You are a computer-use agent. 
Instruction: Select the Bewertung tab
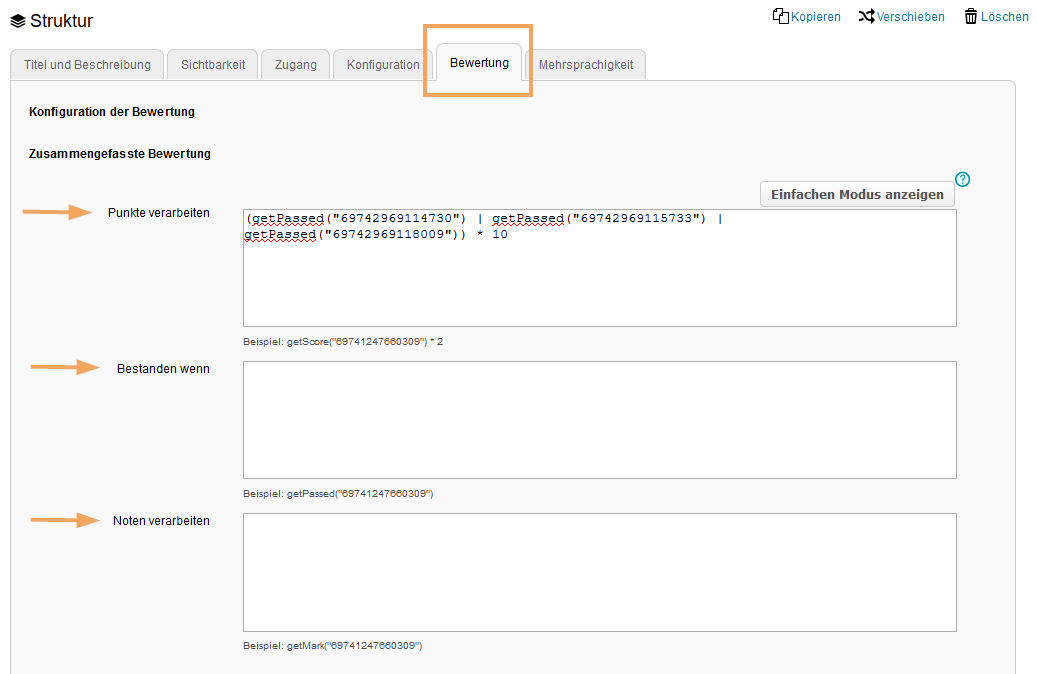tap(479, 63)
